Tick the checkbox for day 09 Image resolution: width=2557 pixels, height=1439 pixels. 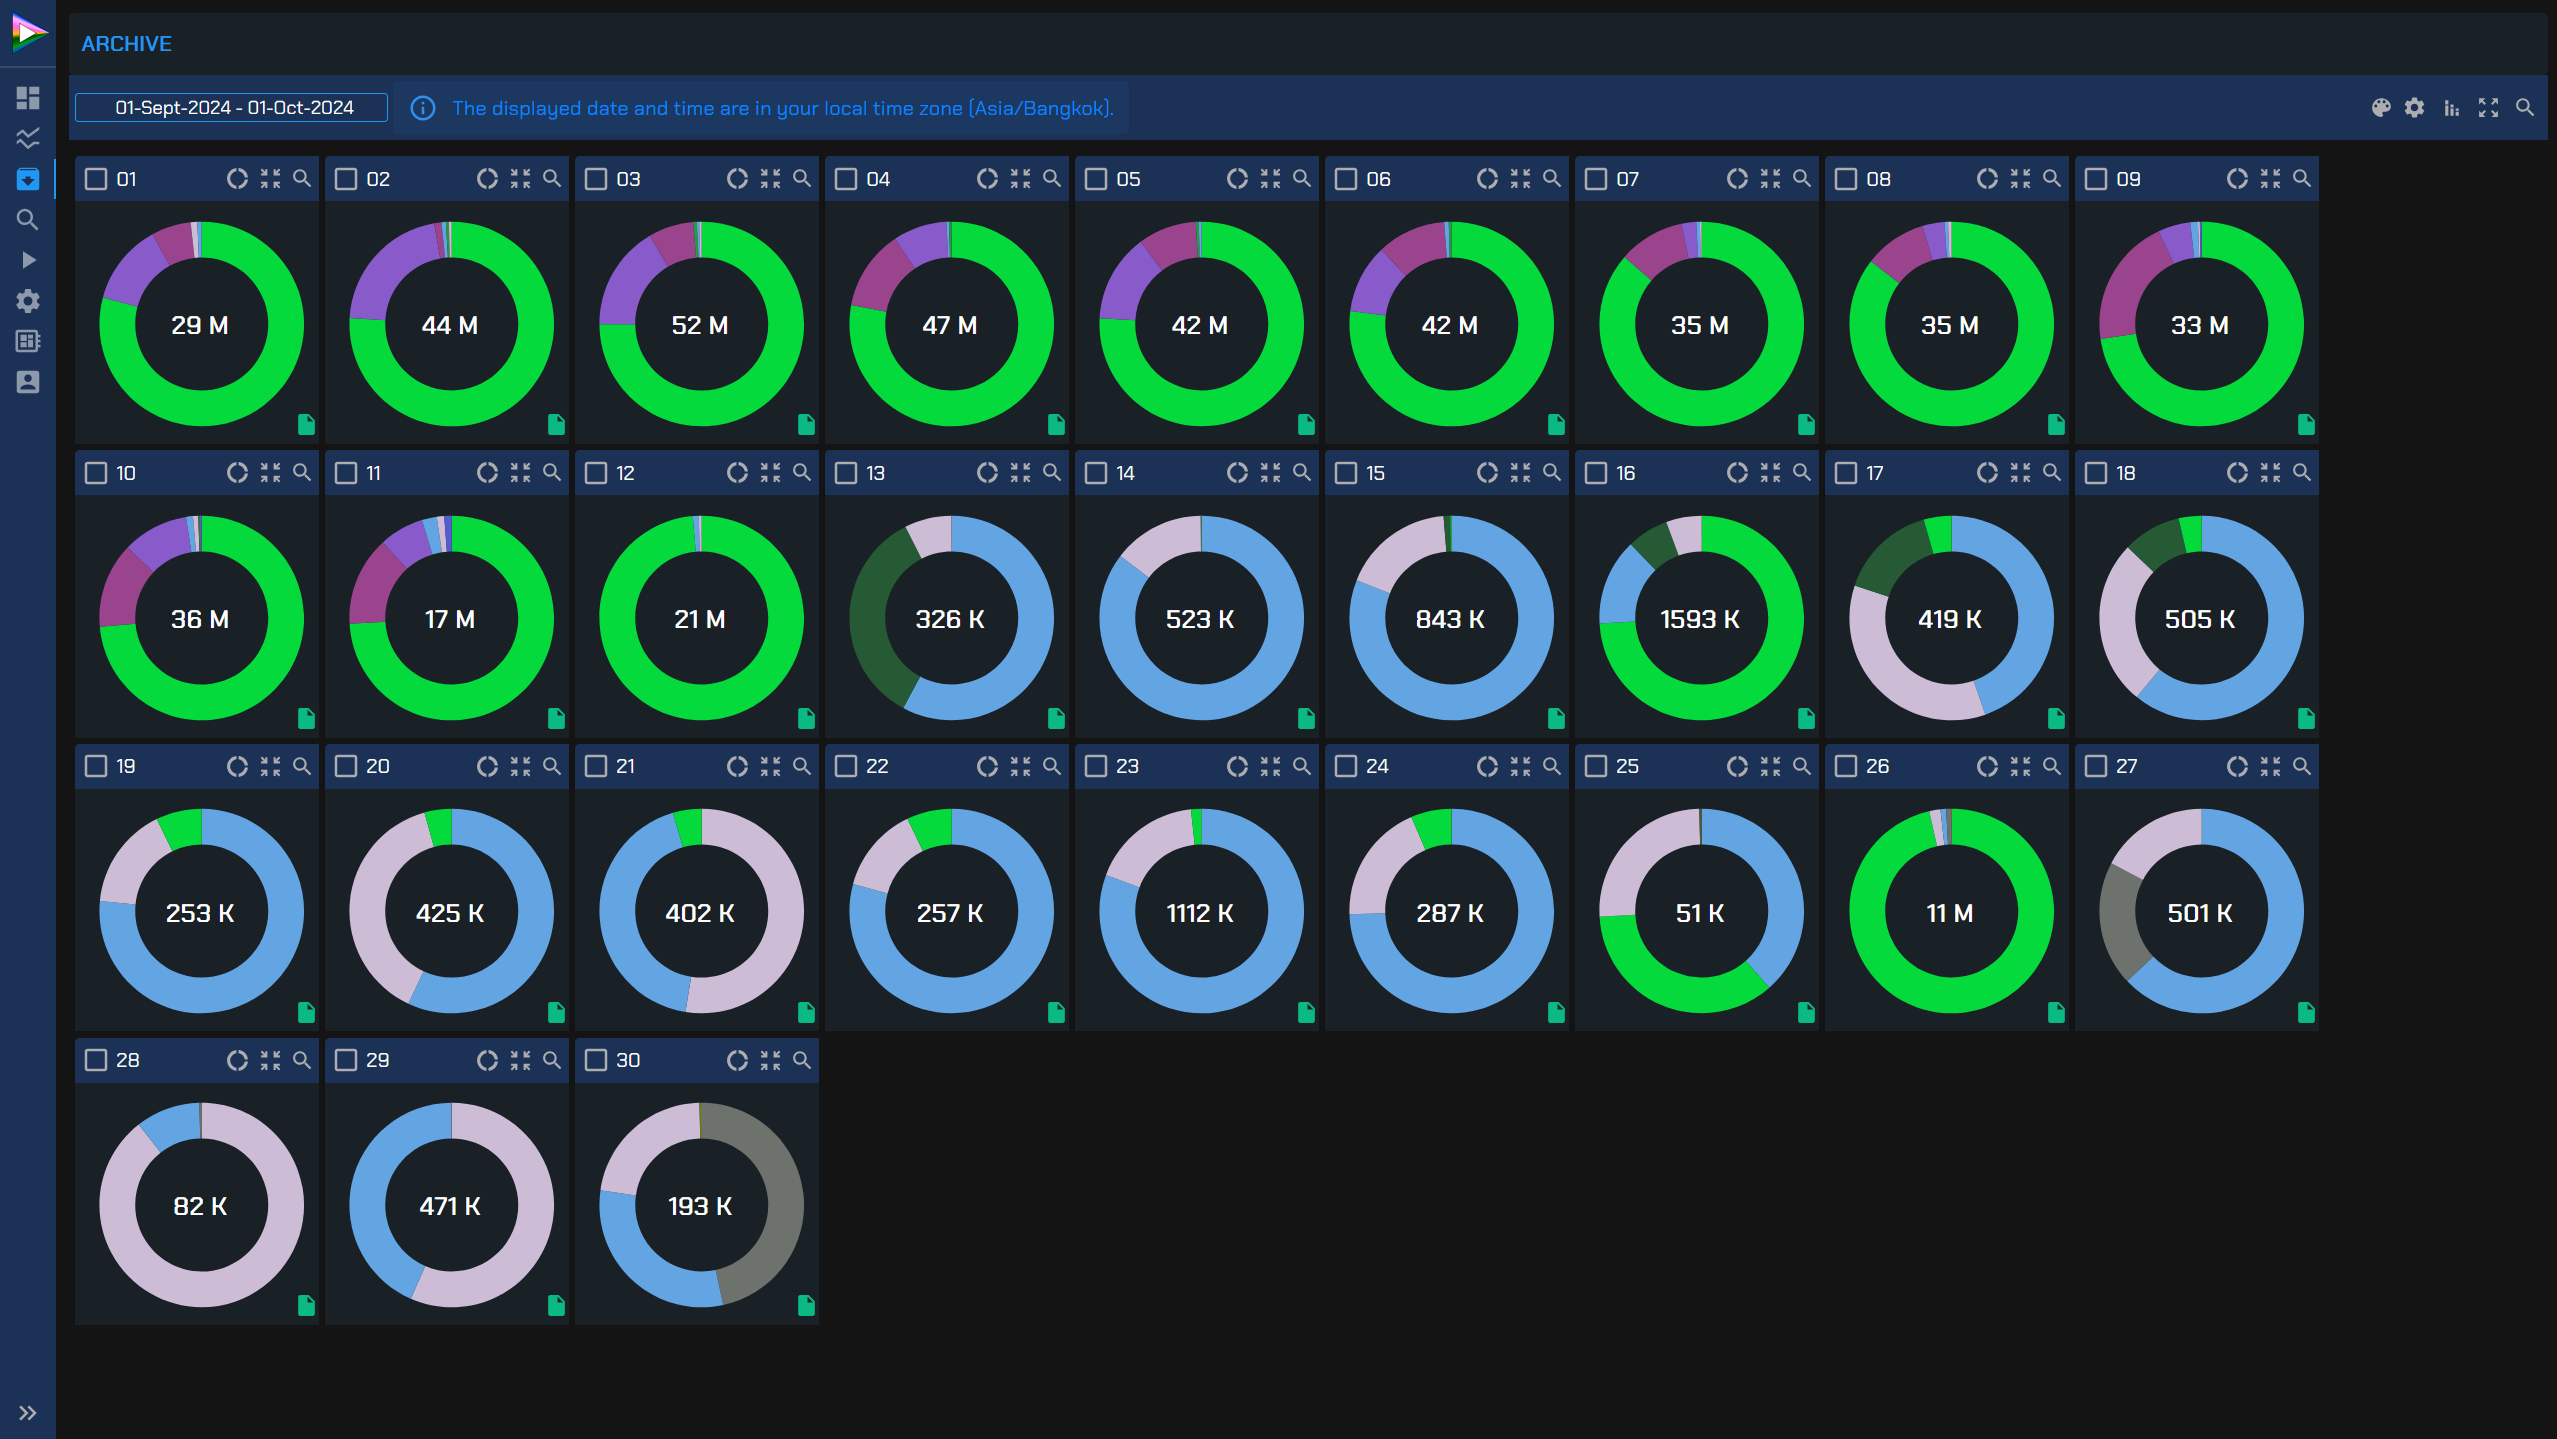pos(2096,179)
